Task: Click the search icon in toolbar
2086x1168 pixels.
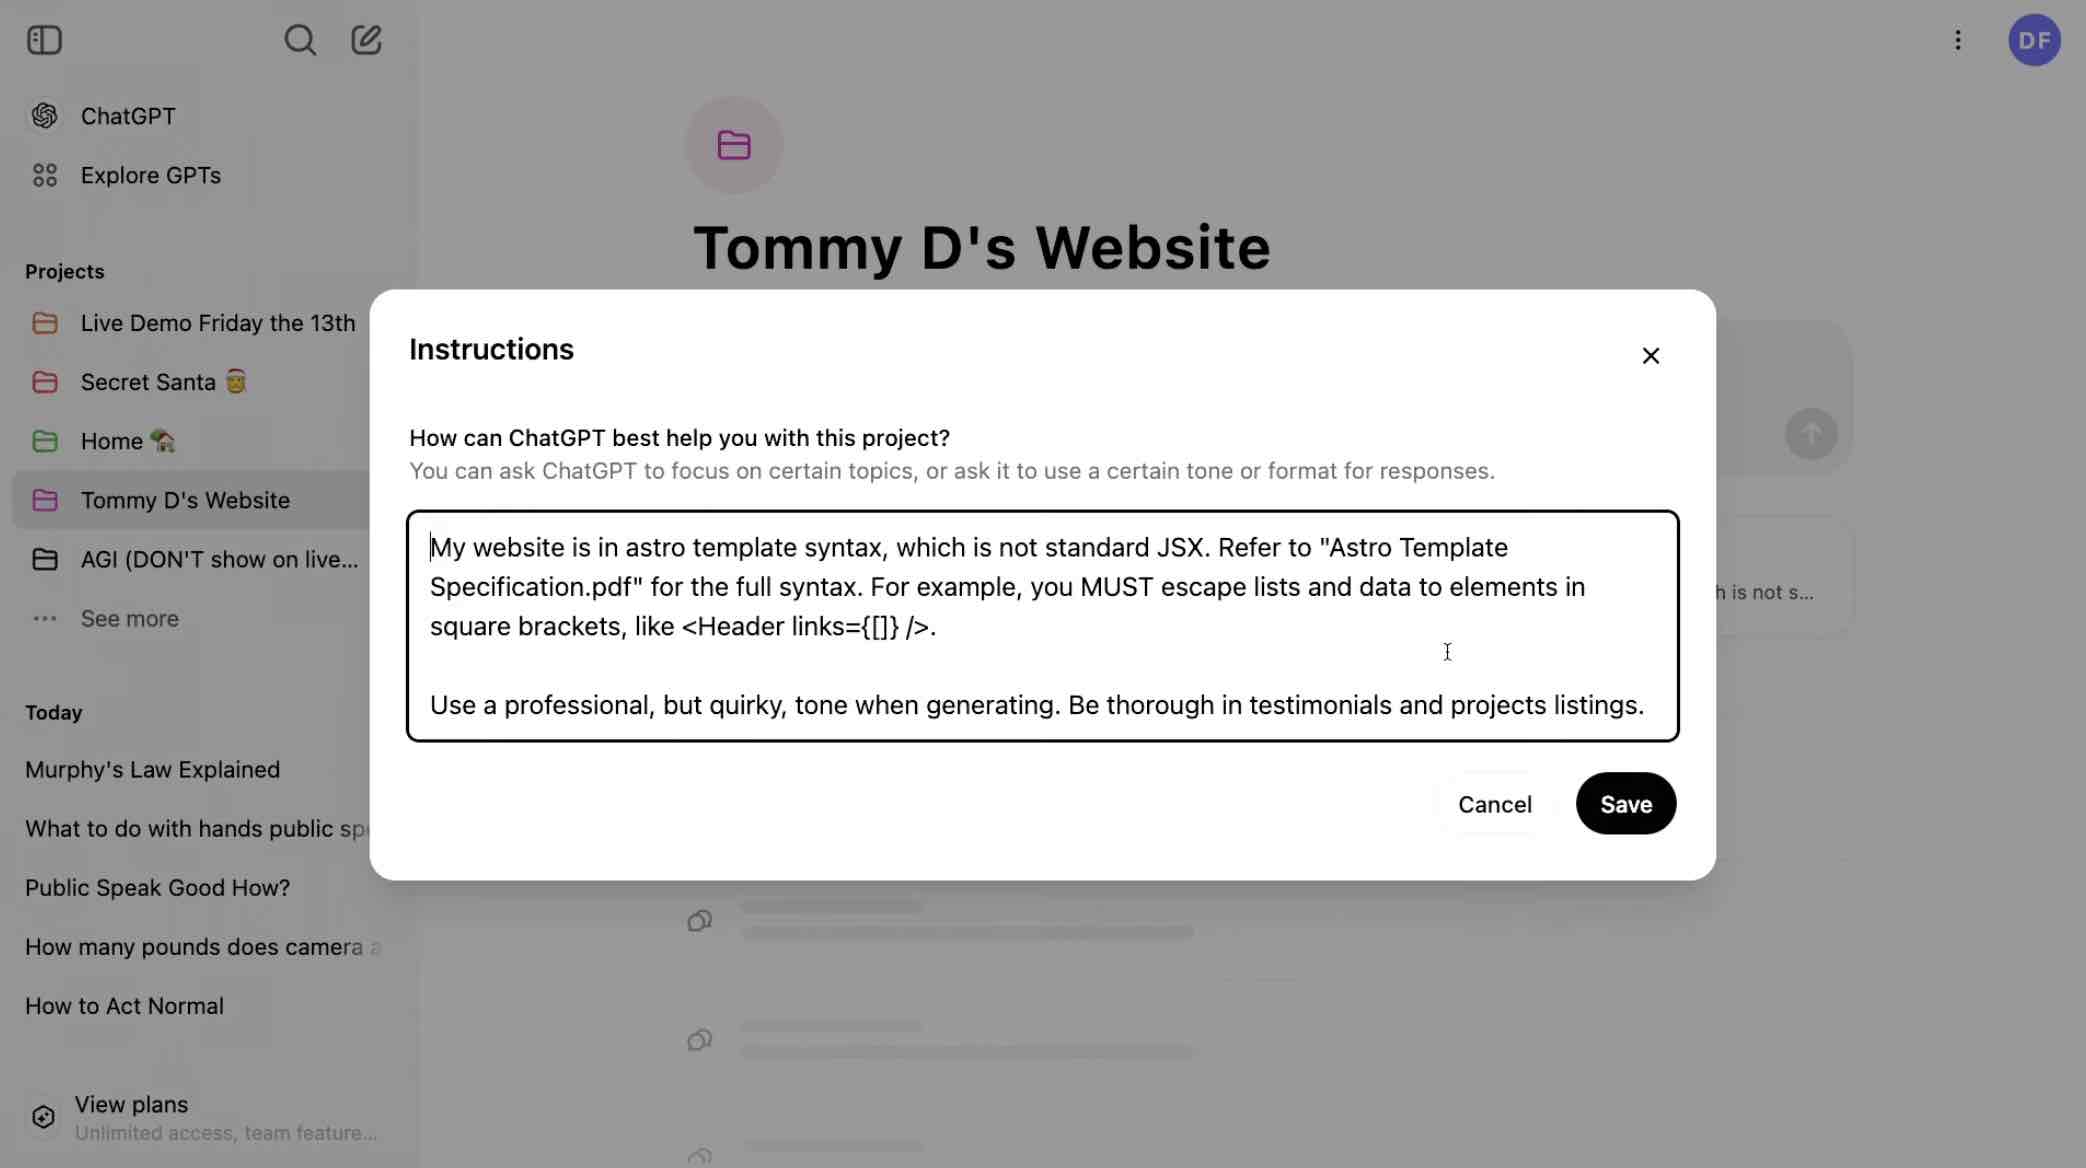Action: click(301, 39)
